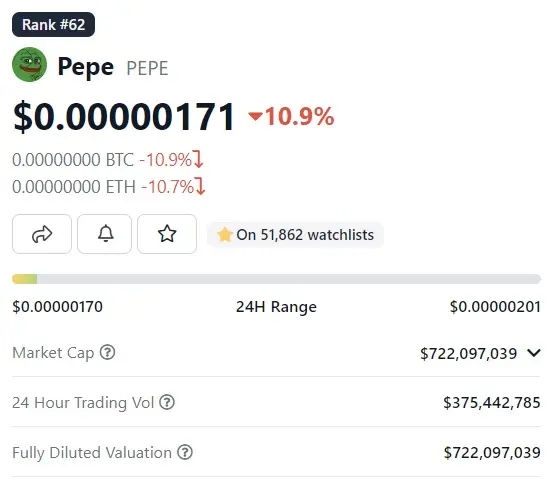Open price alert bell icon
The height and width of the screenshot is (486, 551).
[105, 234]
